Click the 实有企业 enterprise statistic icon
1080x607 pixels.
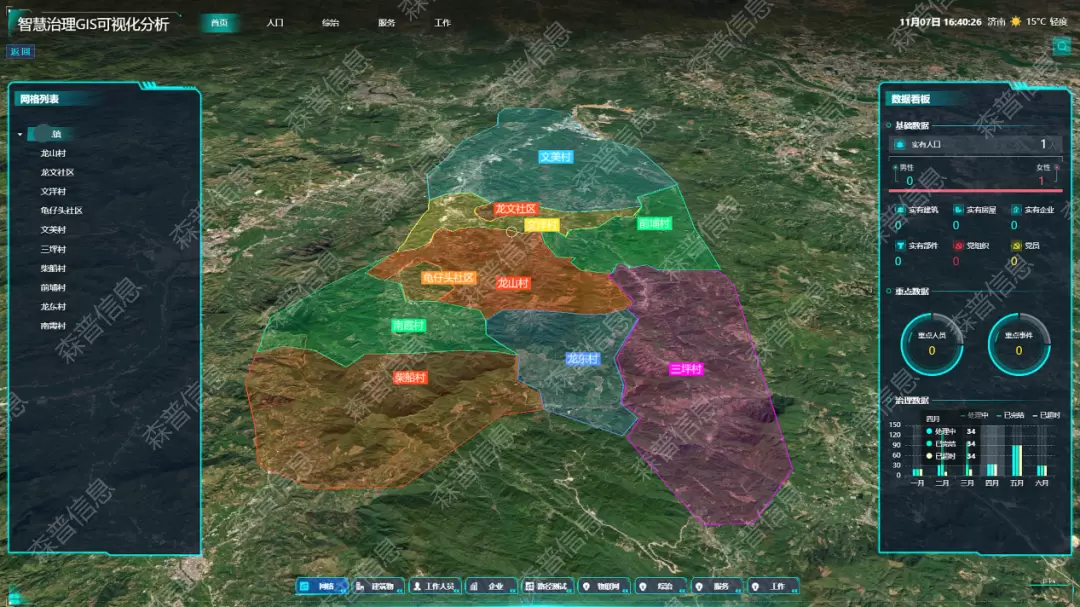tap(1016, 209)
